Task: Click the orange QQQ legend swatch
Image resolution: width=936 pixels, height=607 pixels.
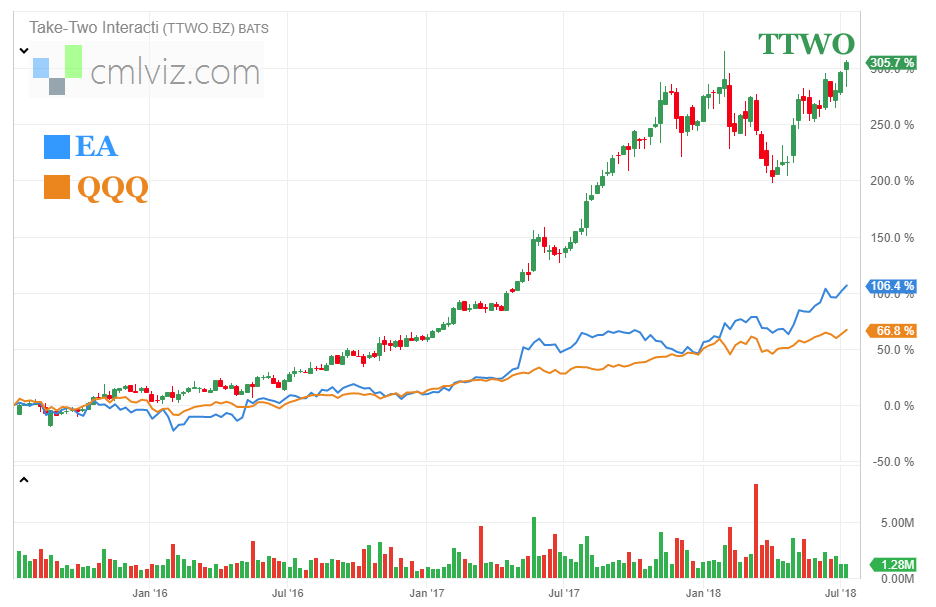Action: [57, 187]
